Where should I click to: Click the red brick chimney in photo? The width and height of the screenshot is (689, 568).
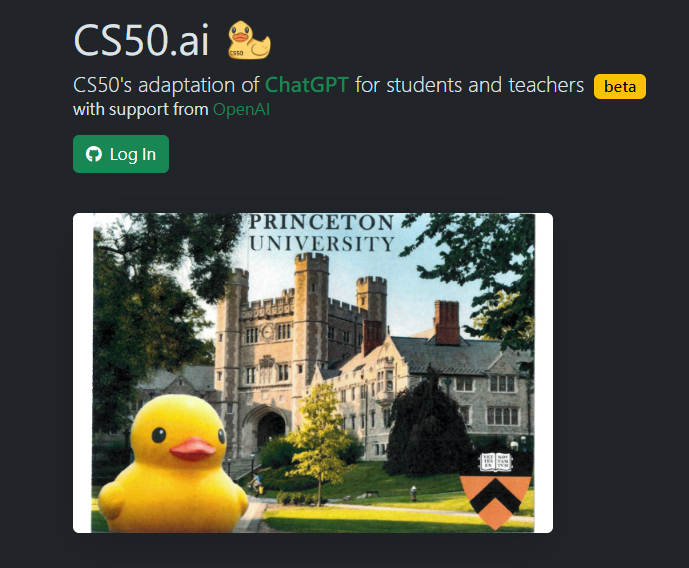446,322
